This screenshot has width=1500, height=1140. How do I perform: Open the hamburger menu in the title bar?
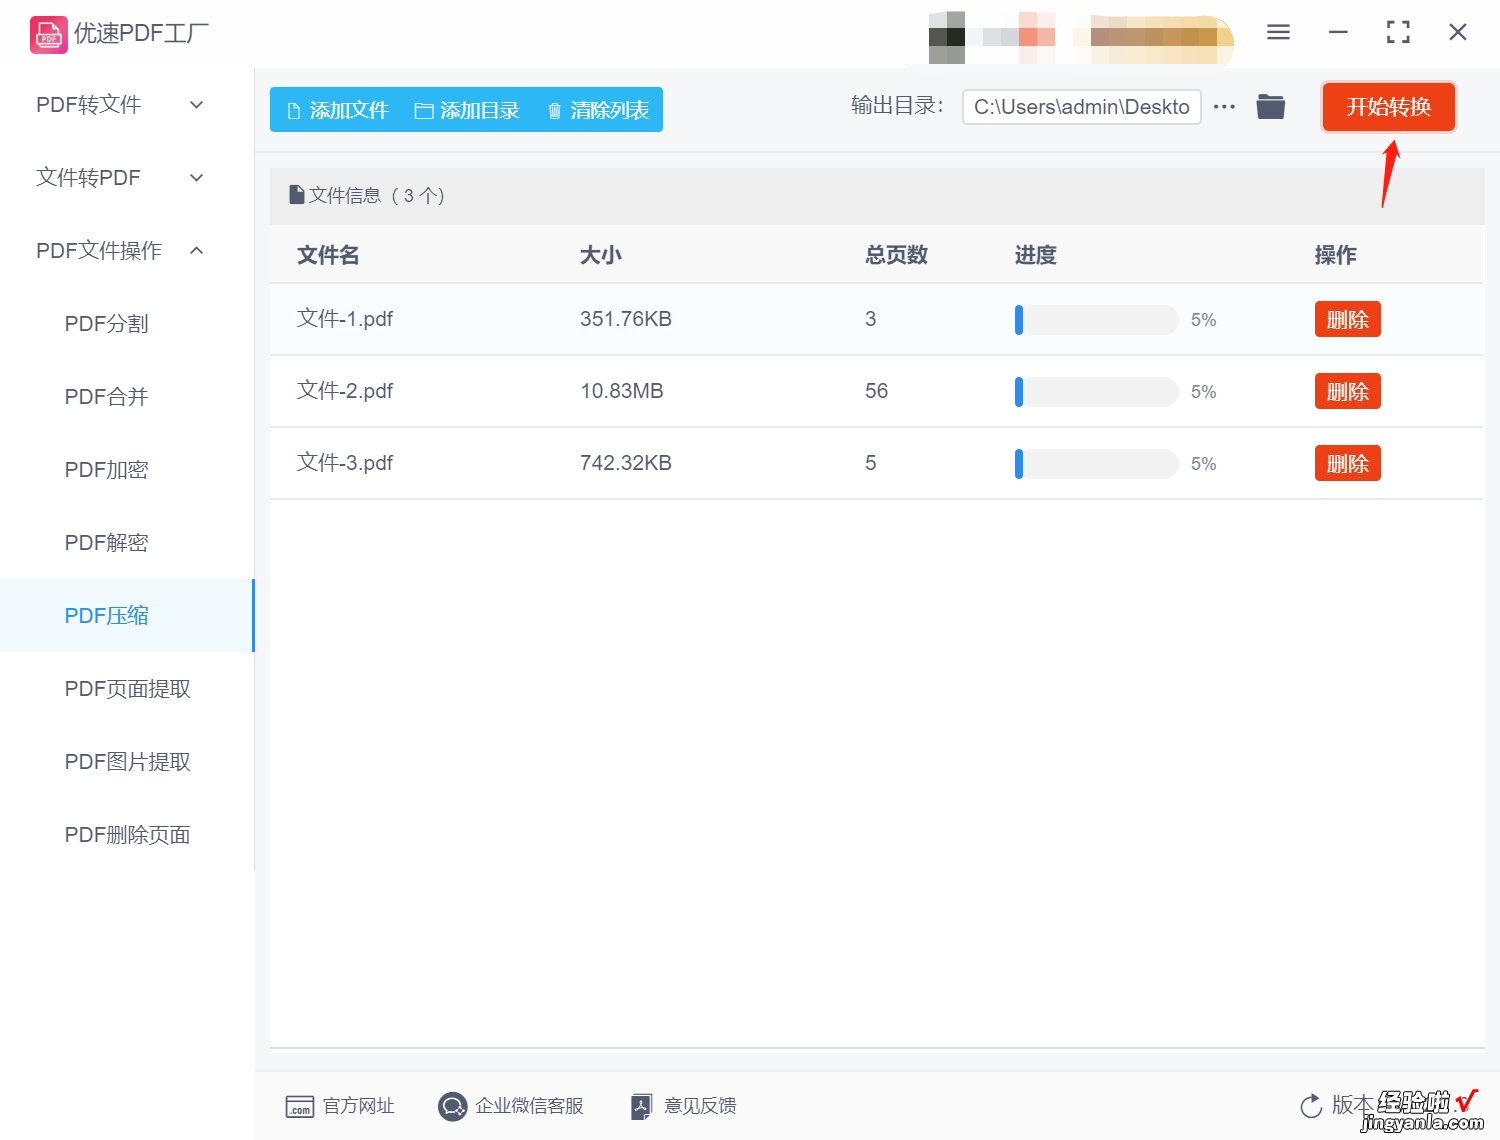[x=1278, y=32]
